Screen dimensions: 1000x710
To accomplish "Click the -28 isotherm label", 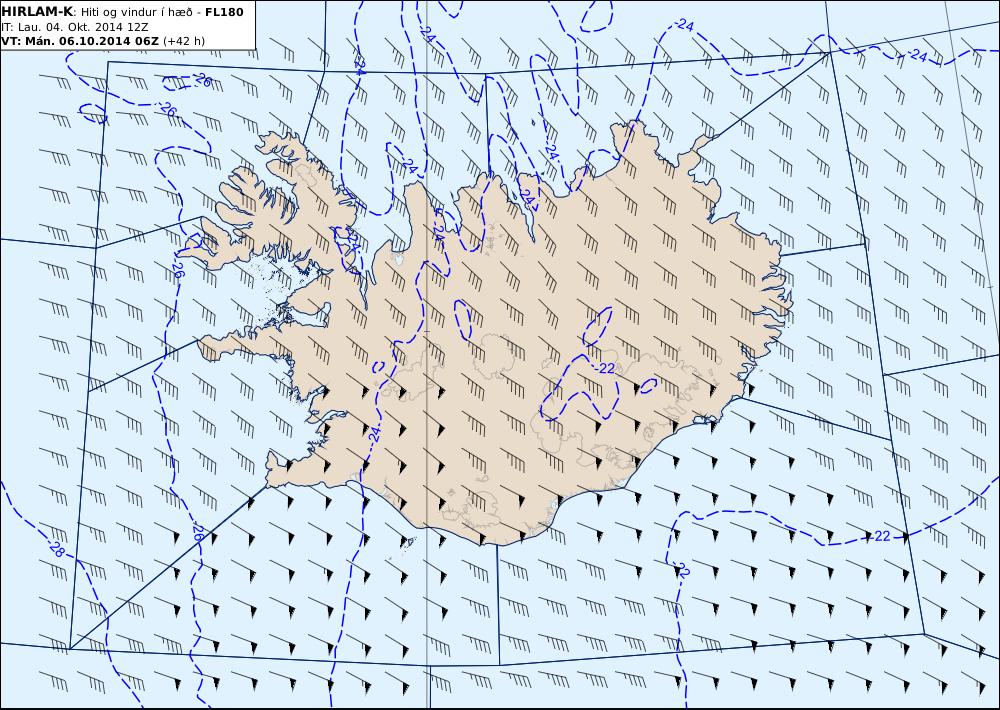I will point(56,549).
